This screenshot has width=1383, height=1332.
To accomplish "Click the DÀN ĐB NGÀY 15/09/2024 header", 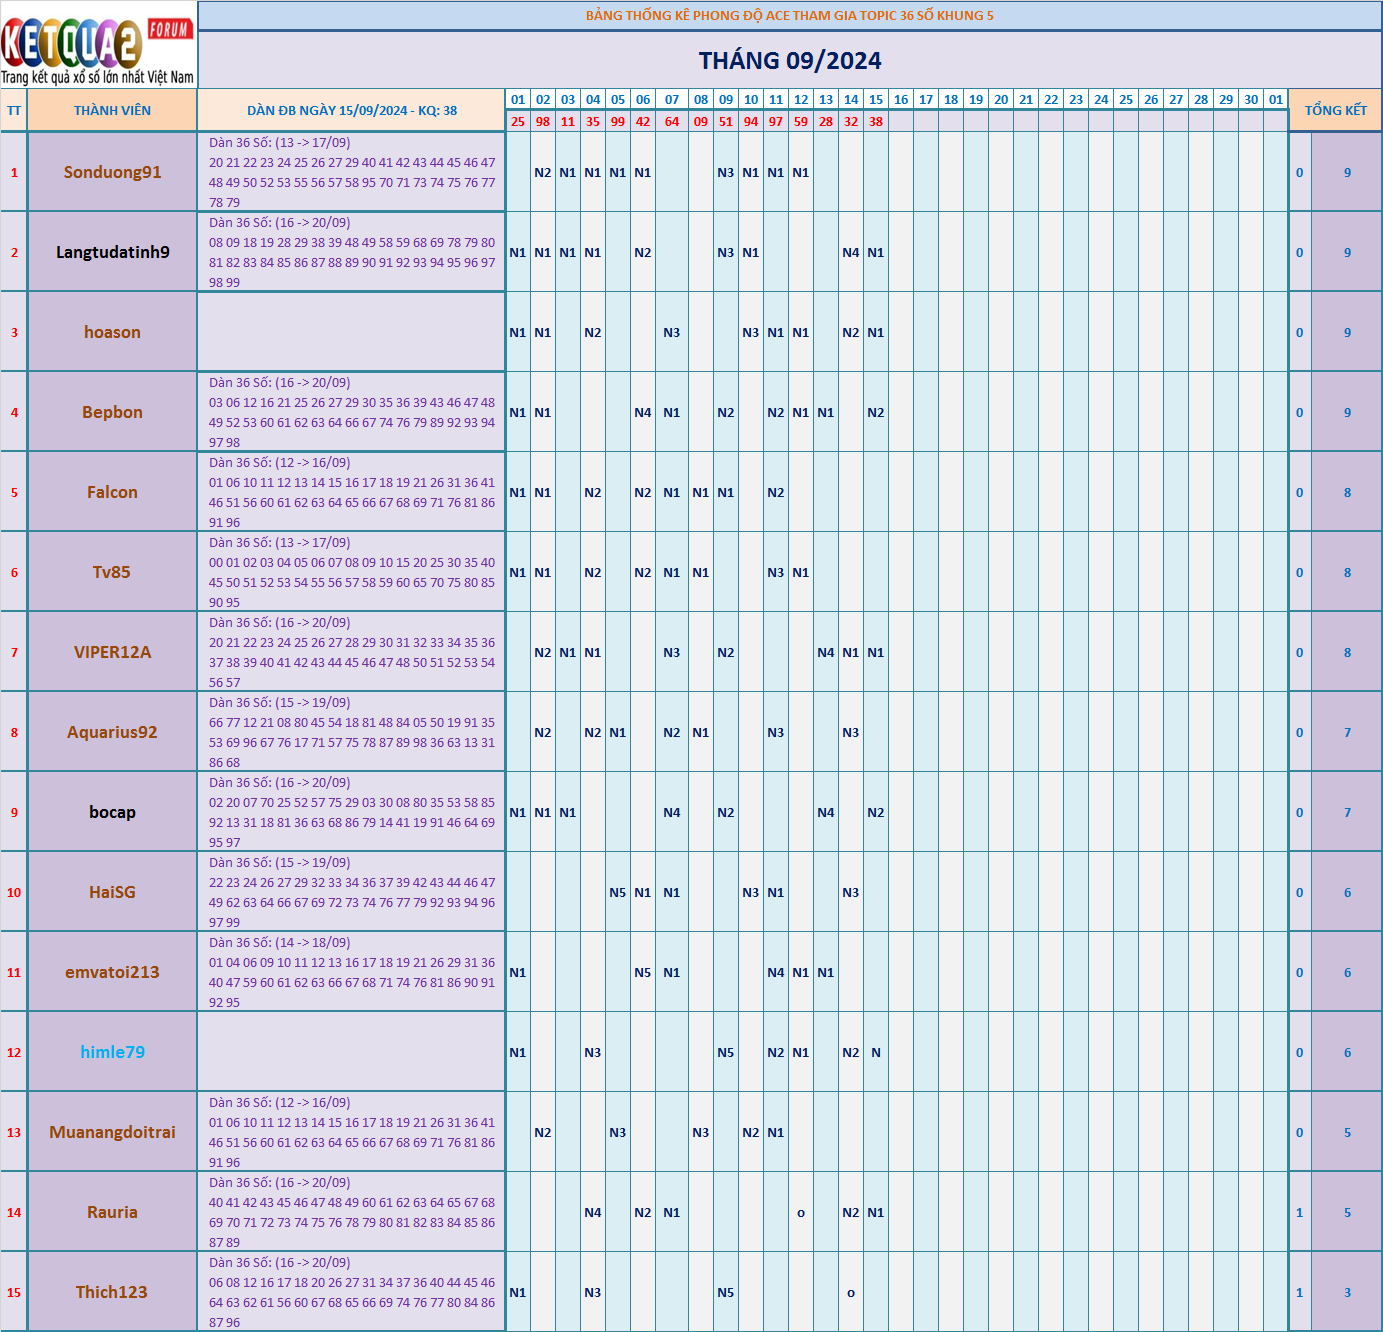I will [x=352, y=110].
